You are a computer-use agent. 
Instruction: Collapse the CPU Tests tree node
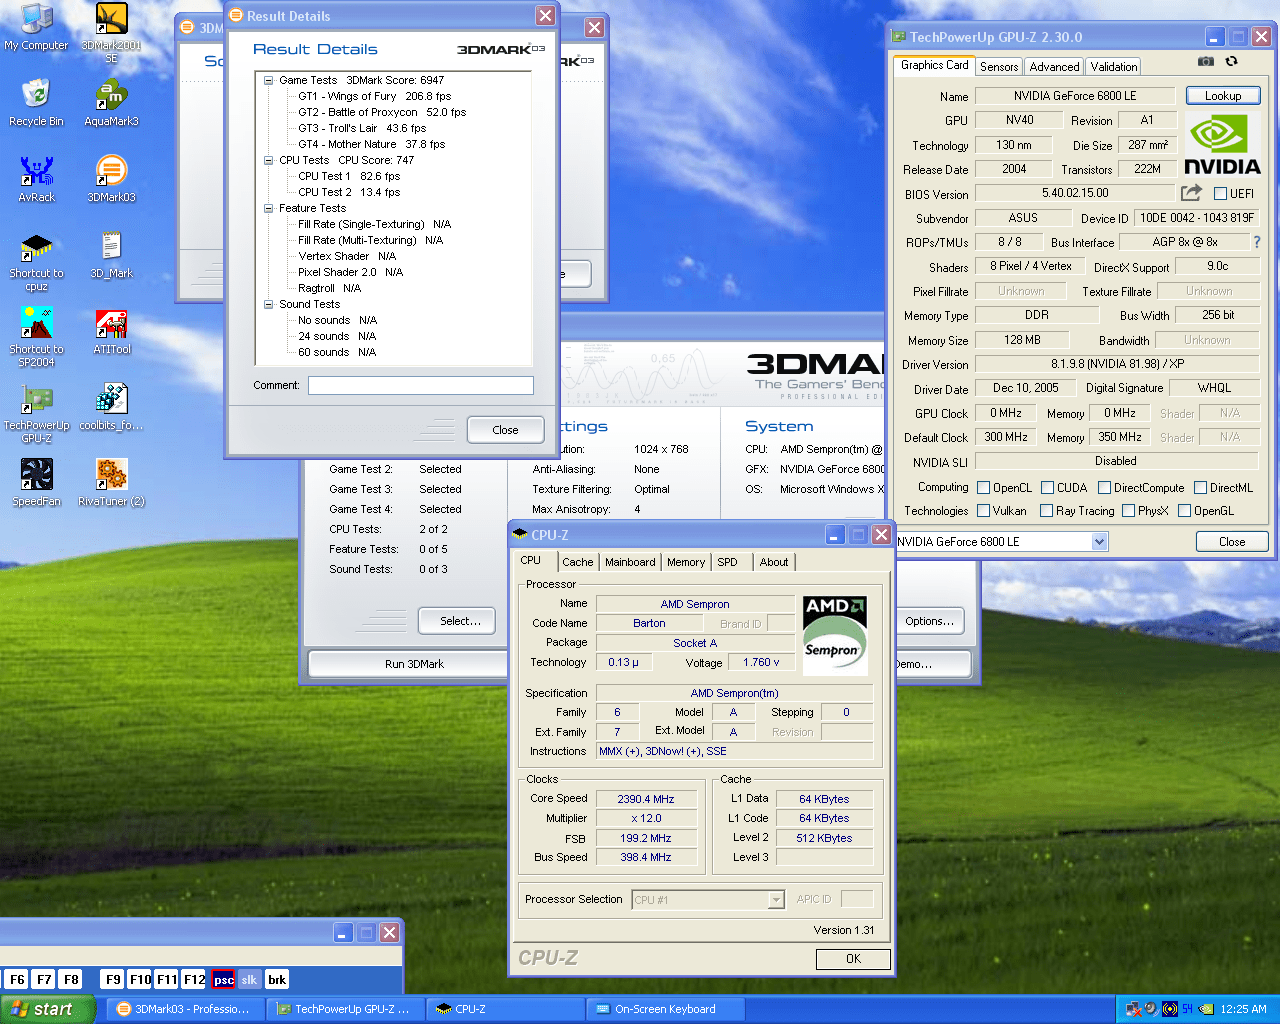[268, 160]
